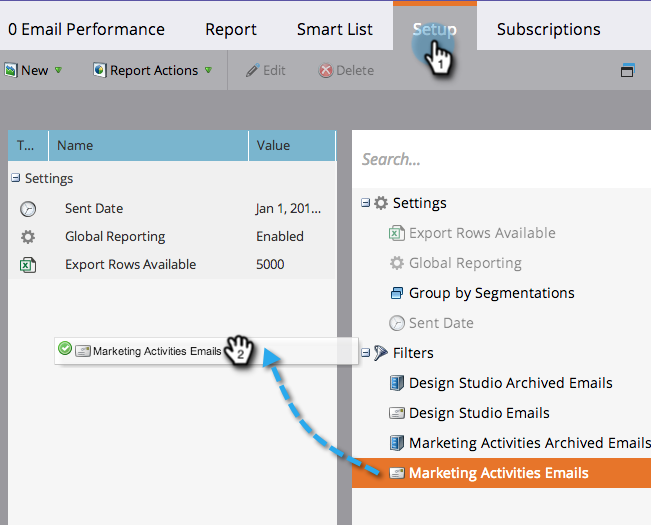
Task: Click the Export Rows Available Excel icon
Action: tap(28, 265)
